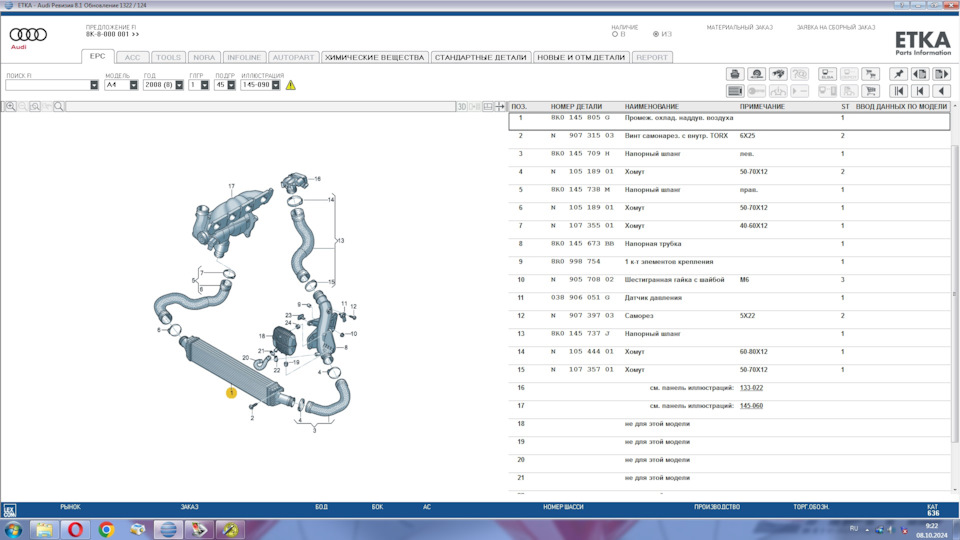
Task: Select part number 8K0 145 737 J
Action: 580,334
